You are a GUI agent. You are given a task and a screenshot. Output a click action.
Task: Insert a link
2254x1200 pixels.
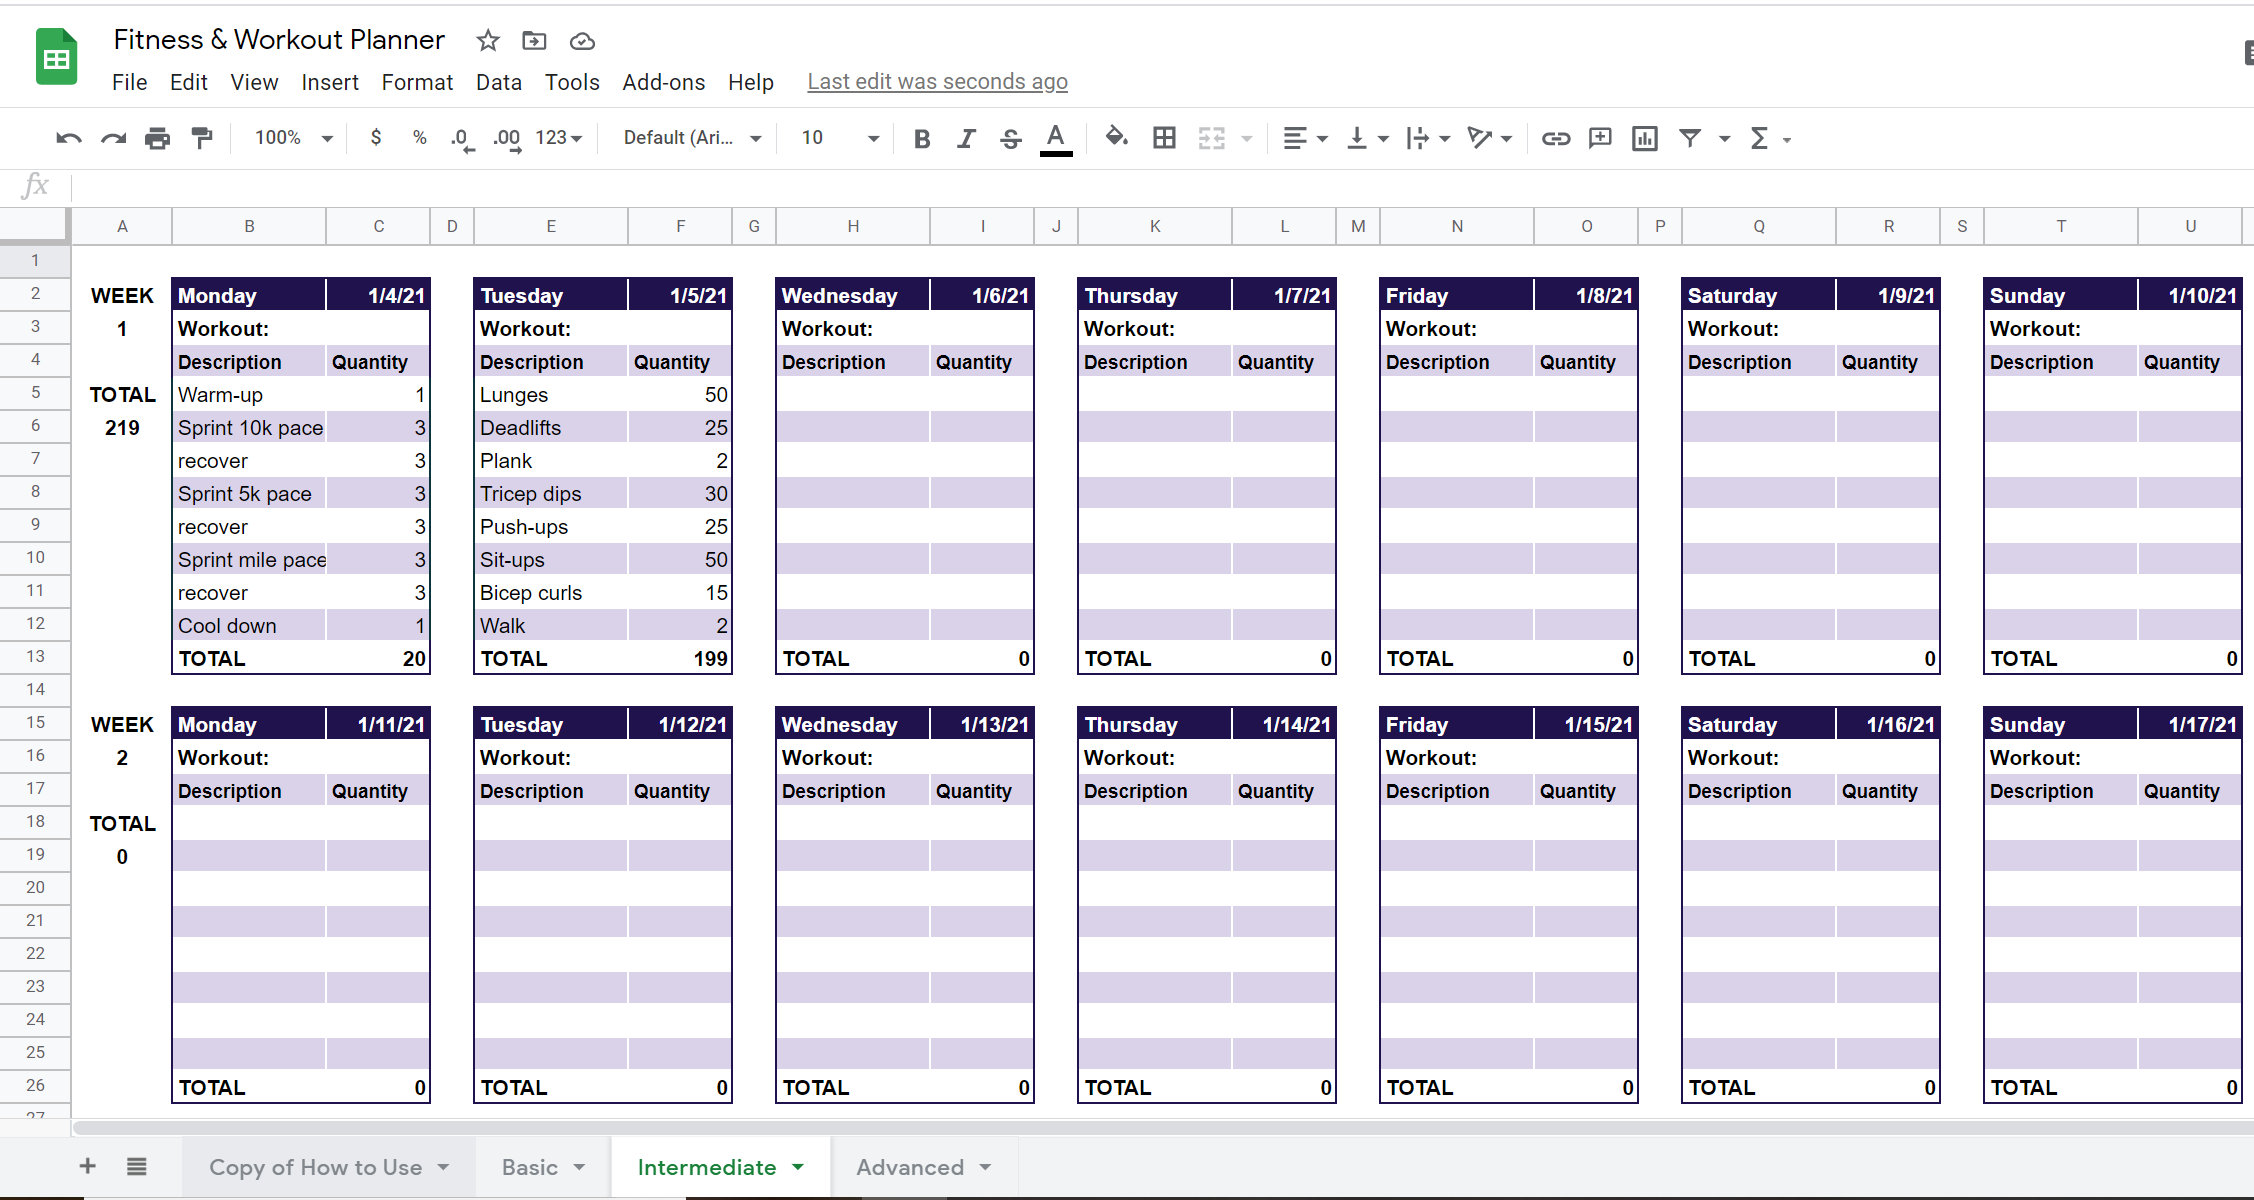tap(1556, 138)
